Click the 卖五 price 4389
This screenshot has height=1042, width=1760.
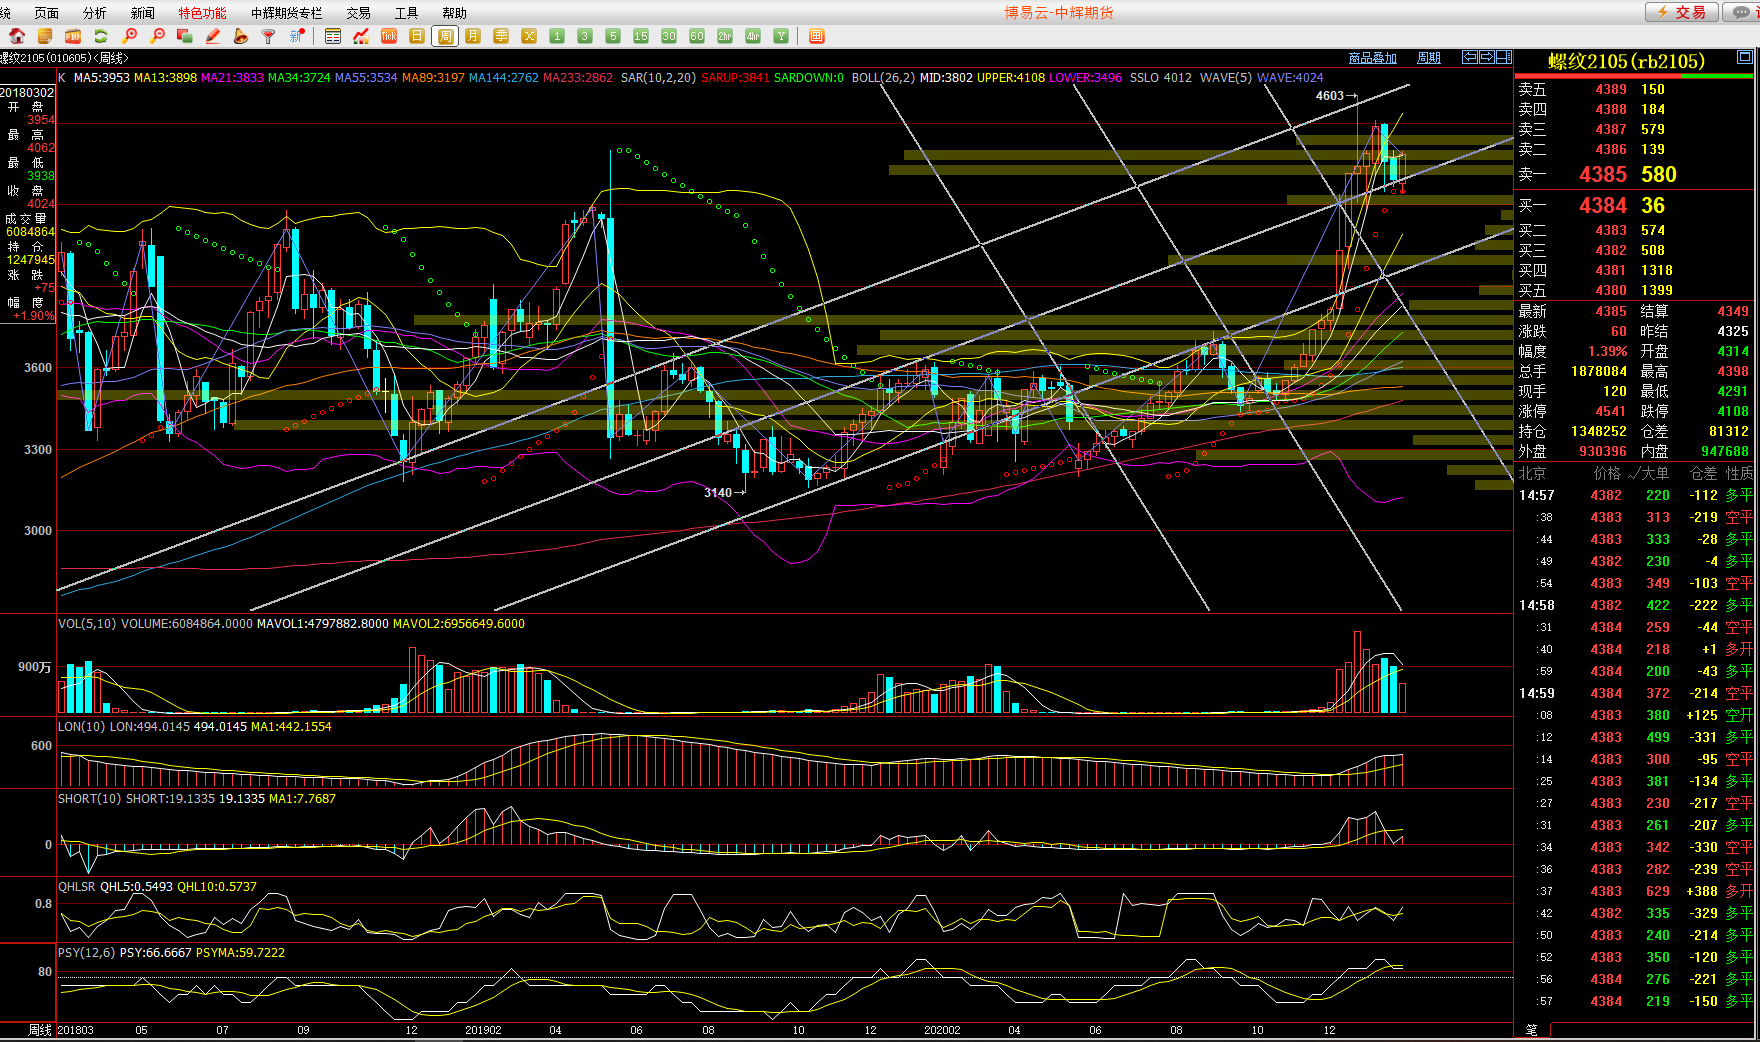[x=1610, y=89]
